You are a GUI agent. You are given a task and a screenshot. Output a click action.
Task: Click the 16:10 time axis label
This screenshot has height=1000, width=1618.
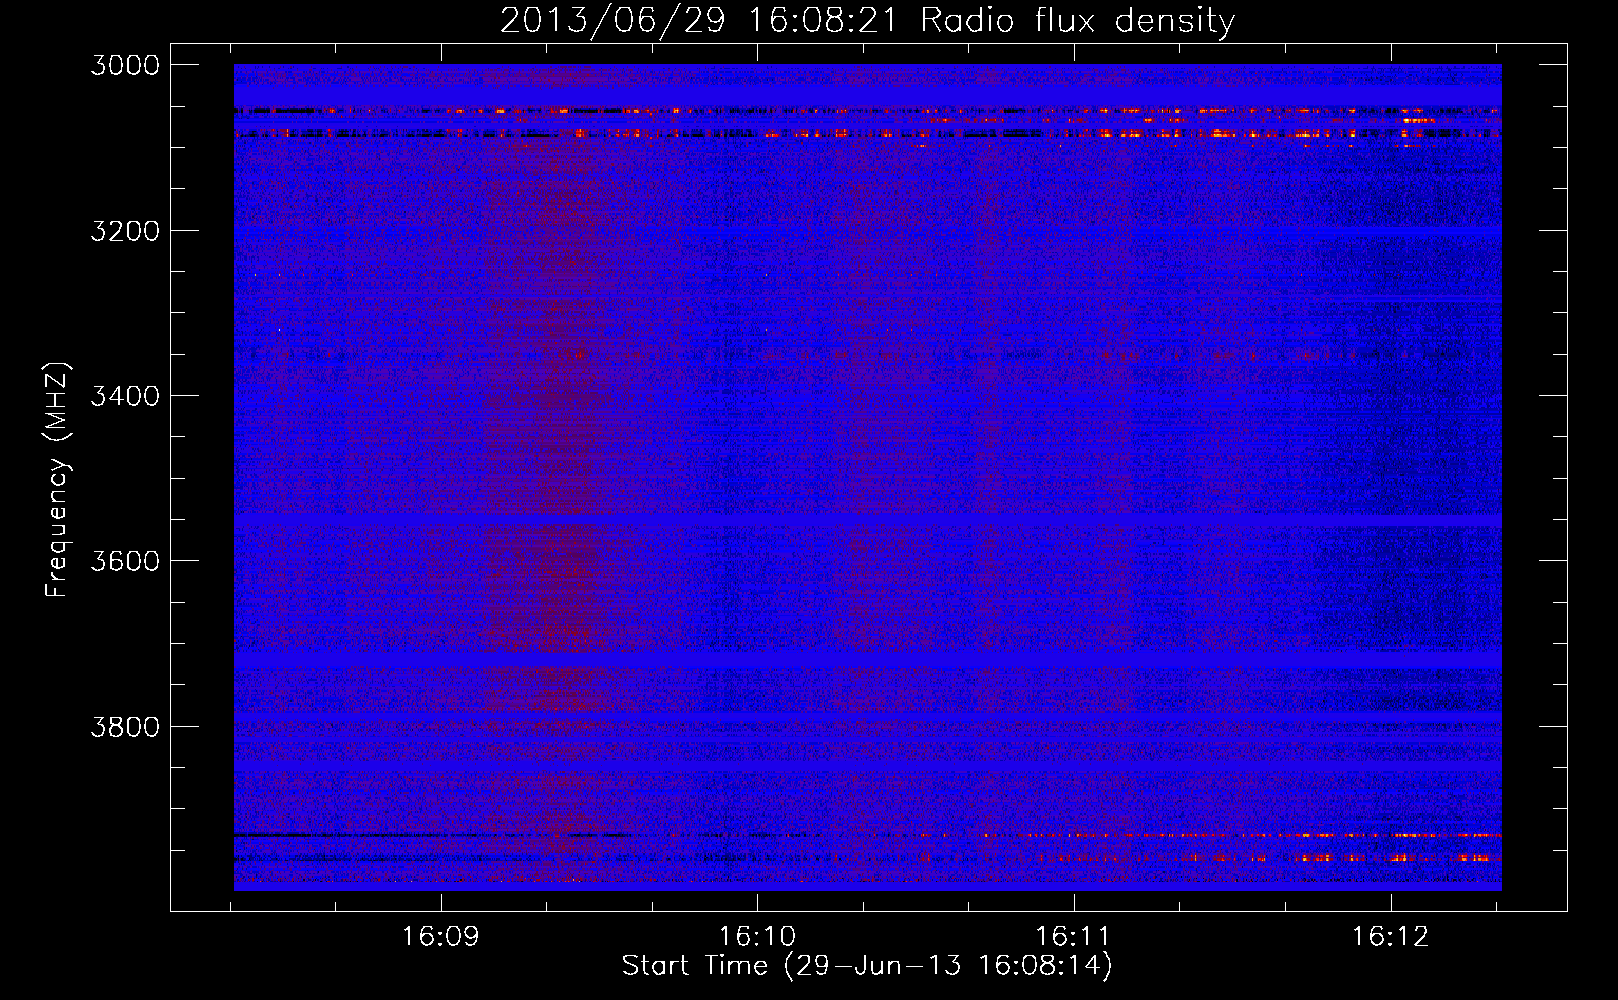[757, 936]
